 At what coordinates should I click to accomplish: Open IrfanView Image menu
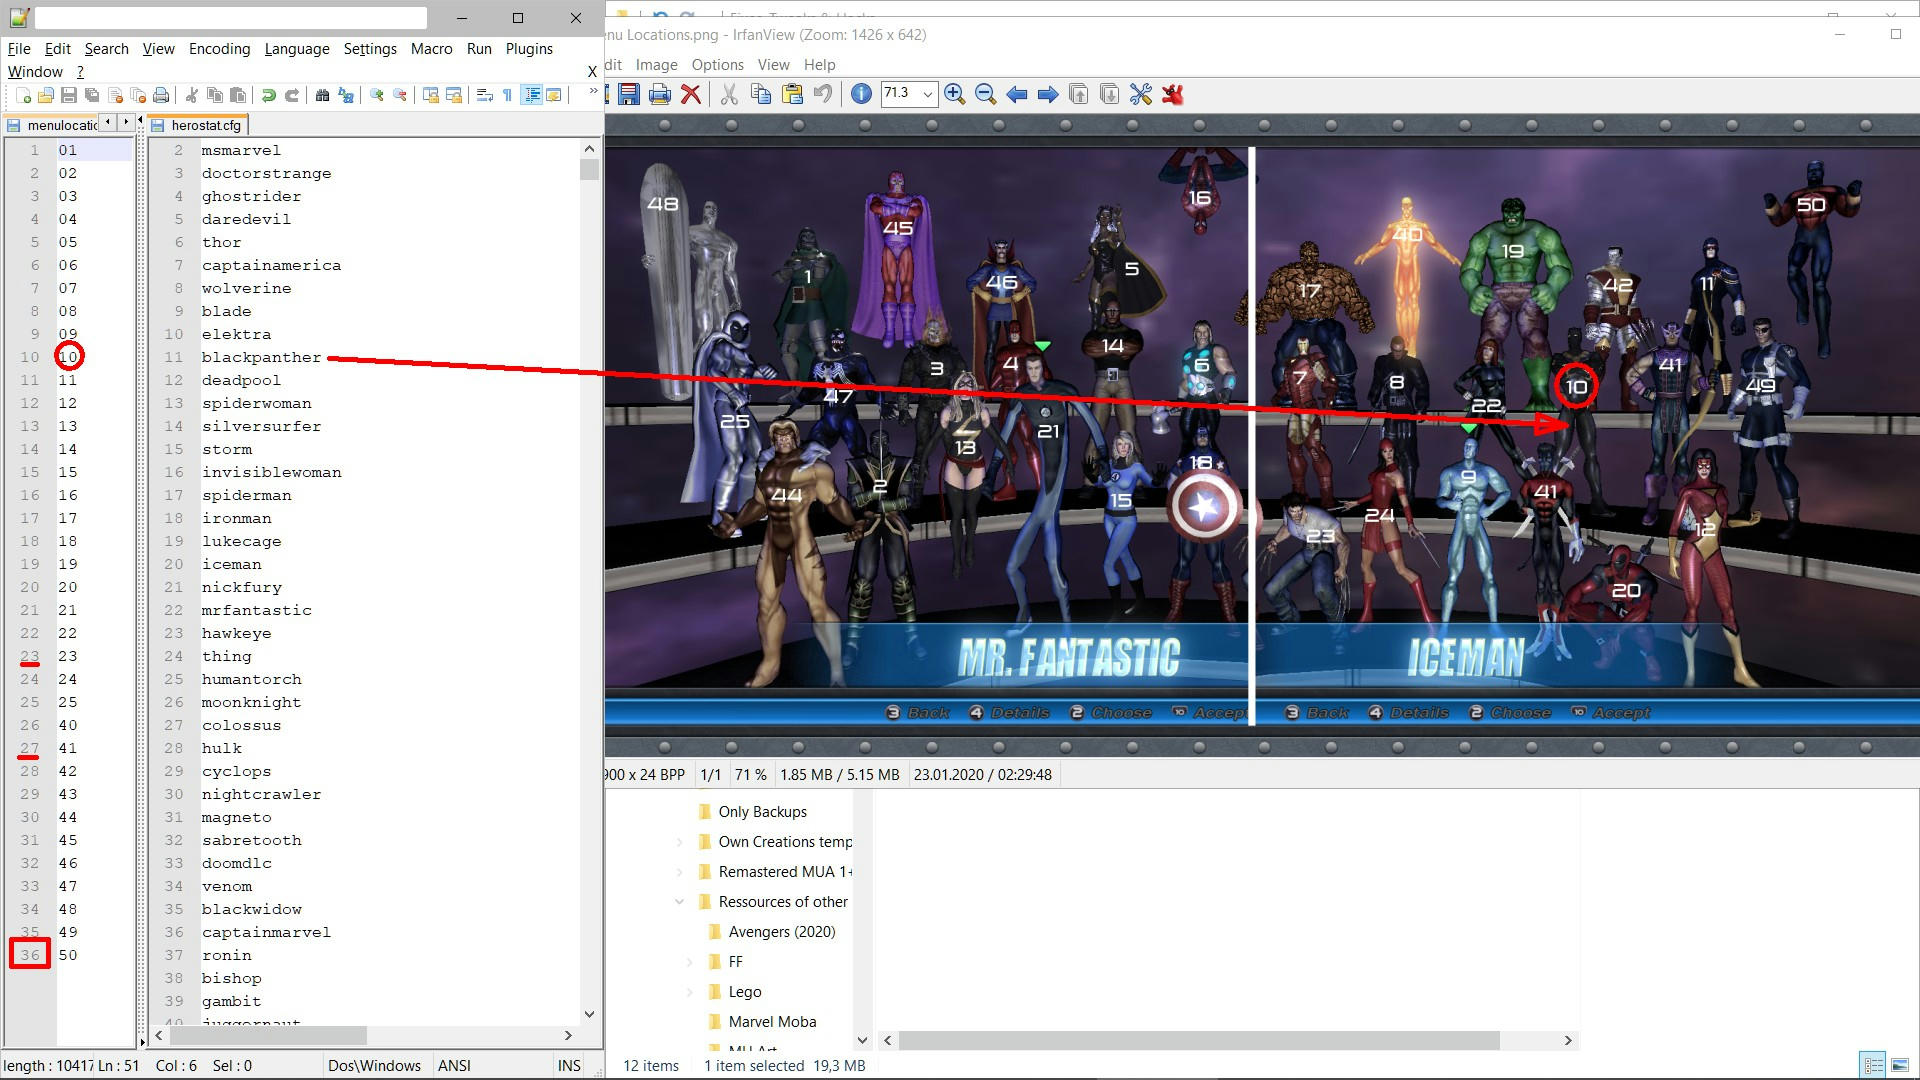pos(656,64)
